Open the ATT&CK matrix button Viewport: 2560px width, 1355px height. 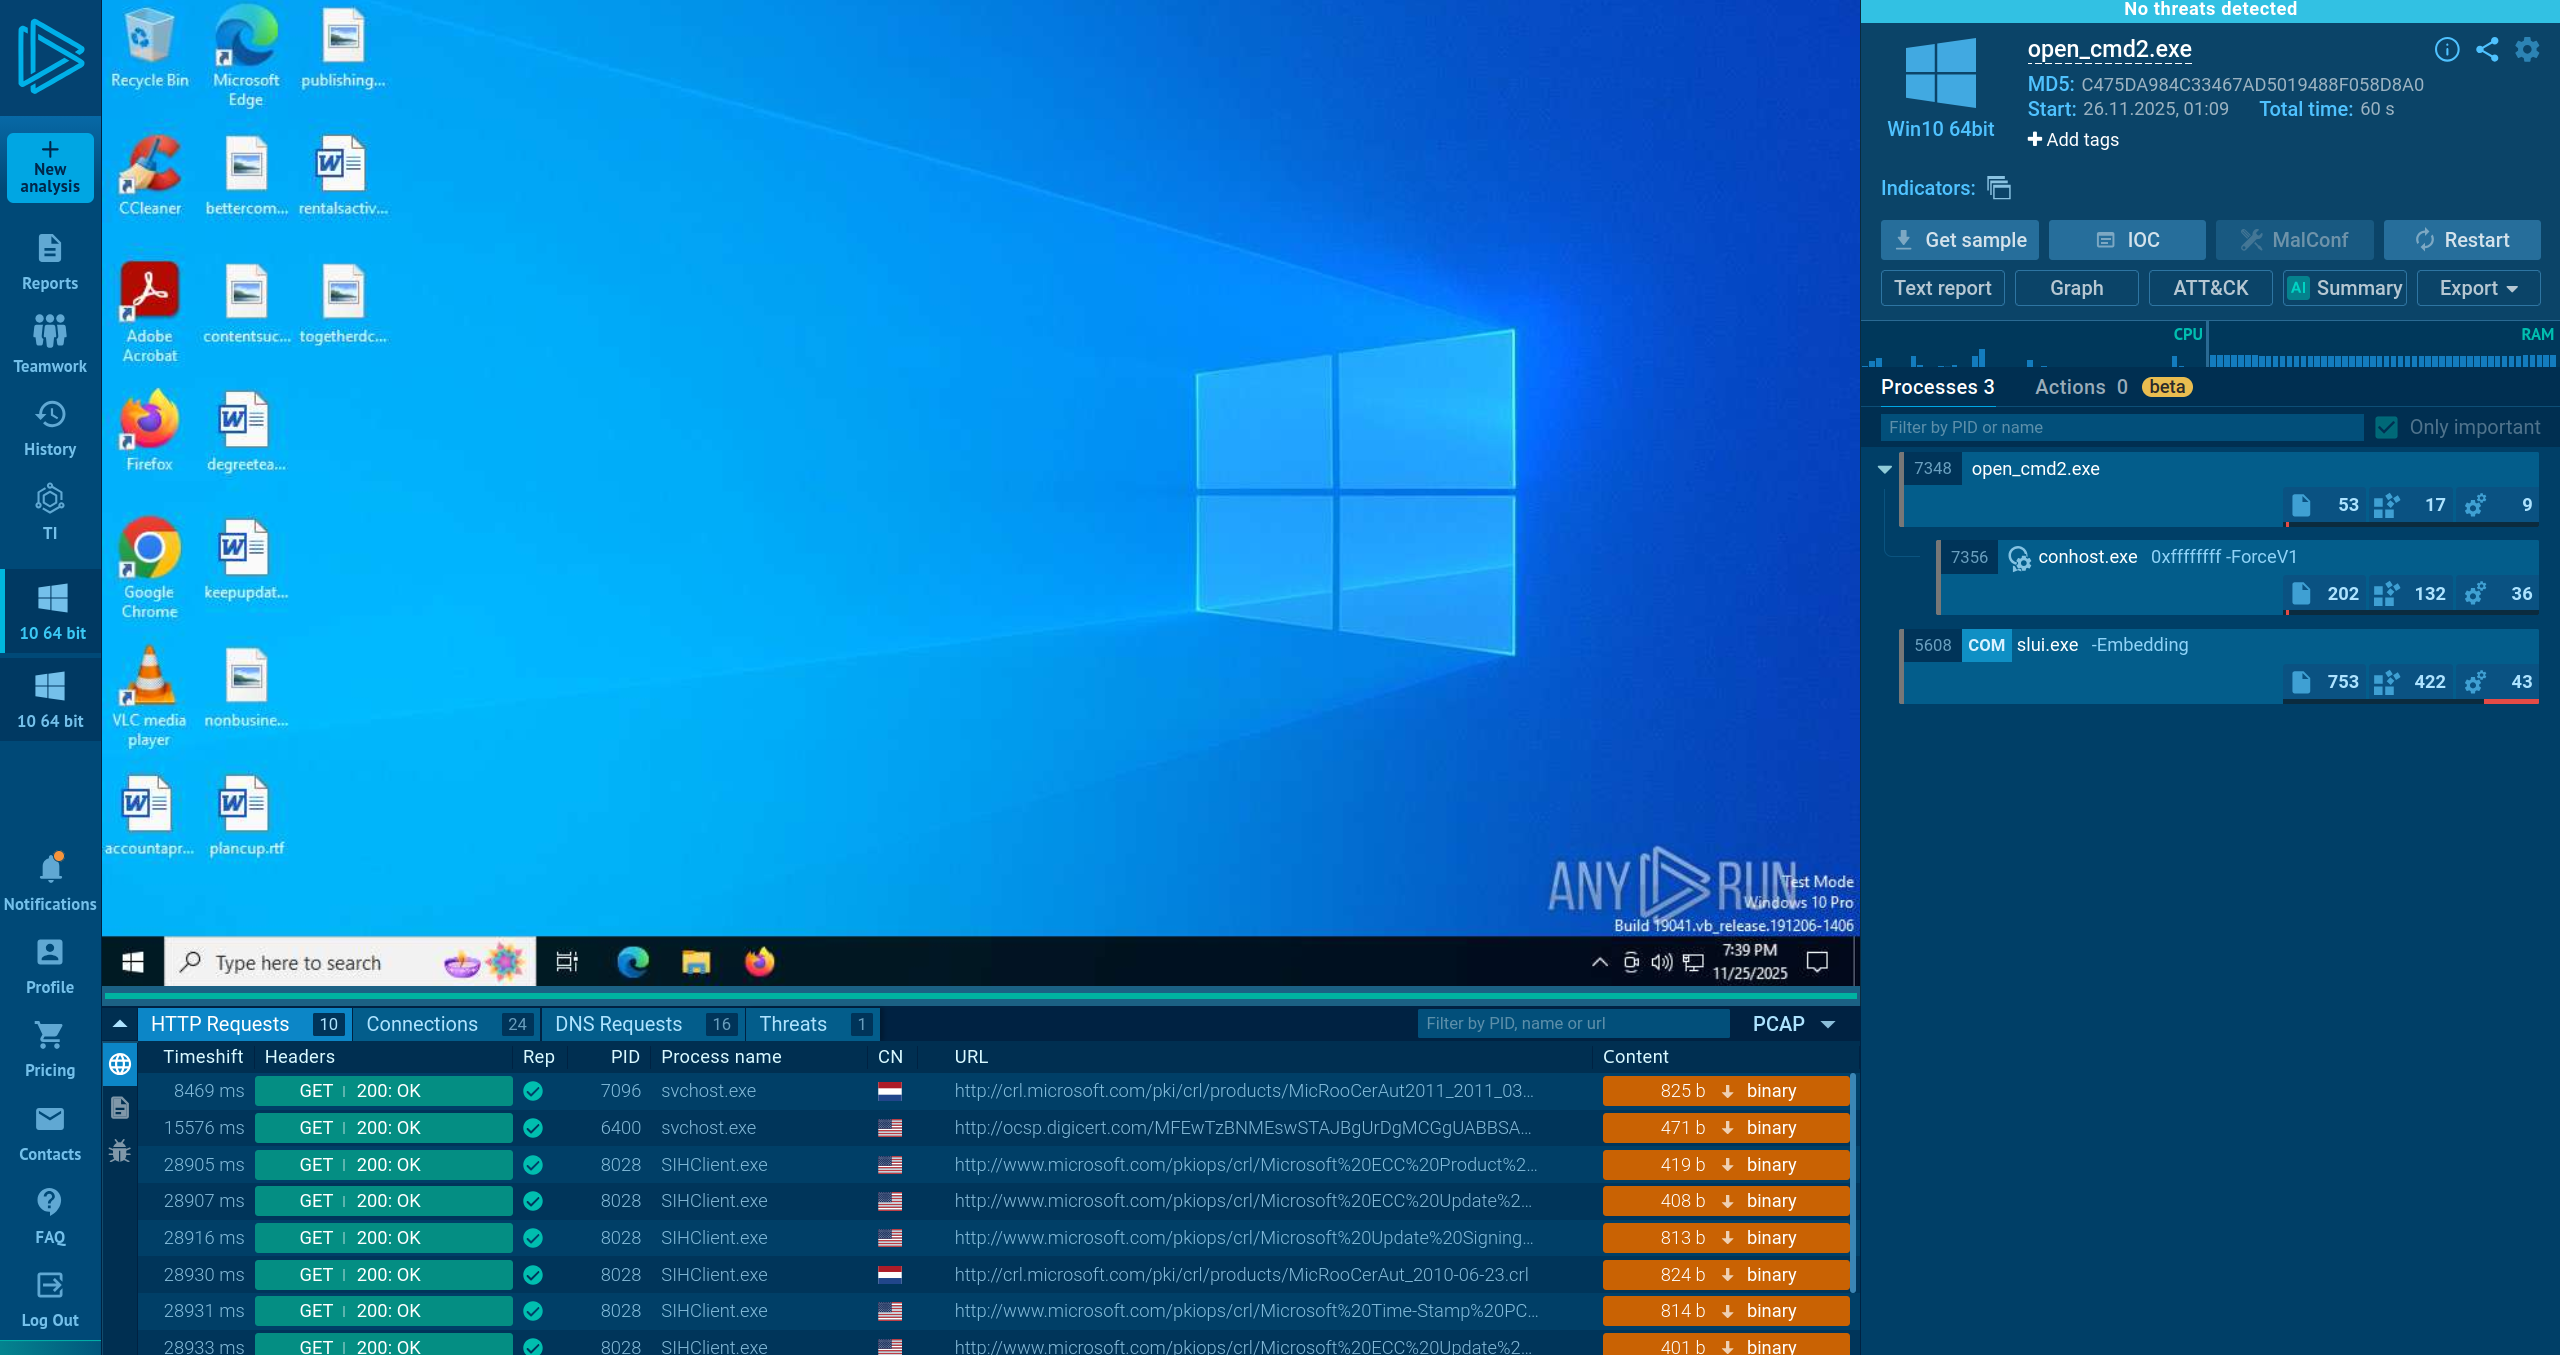click(2210, 288)
